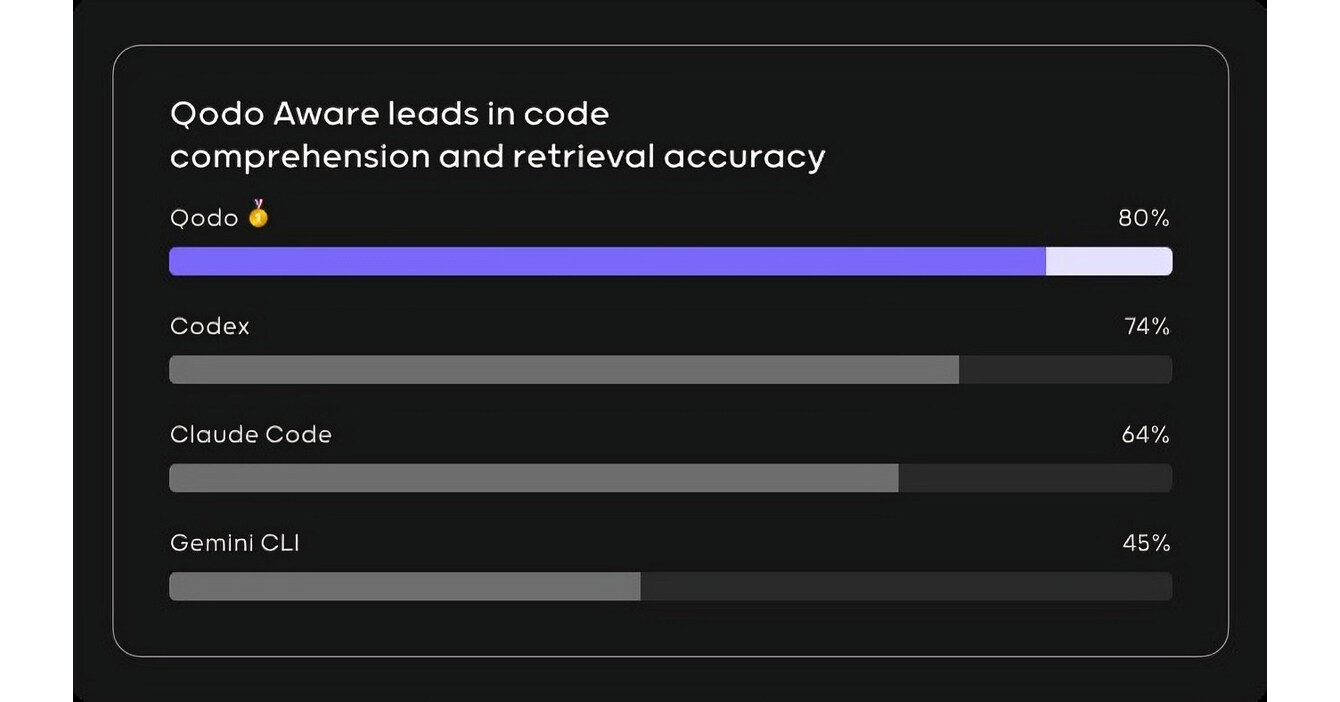Click the dark unfilled part of Codex bar

pyautogui.click(x=1065, y=370)
